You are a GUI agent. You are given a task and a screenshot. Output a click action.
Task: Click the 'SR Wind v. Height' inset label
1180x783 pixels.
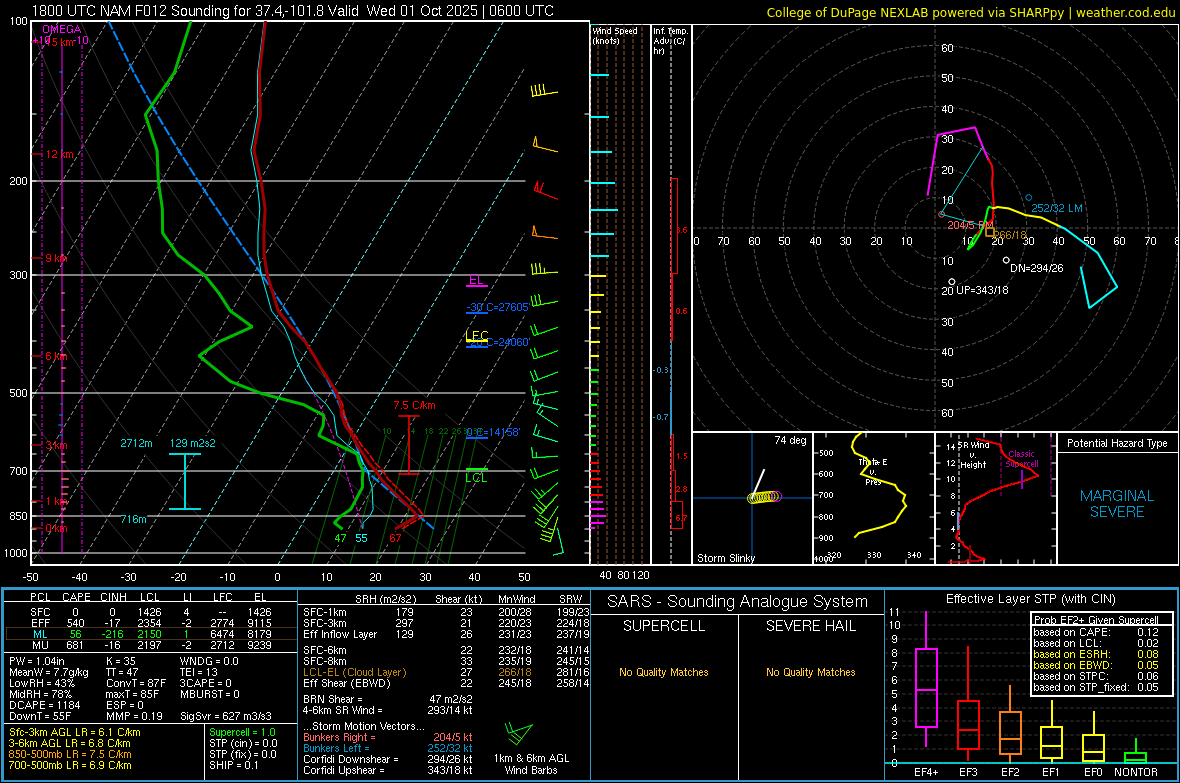(974, 455)
